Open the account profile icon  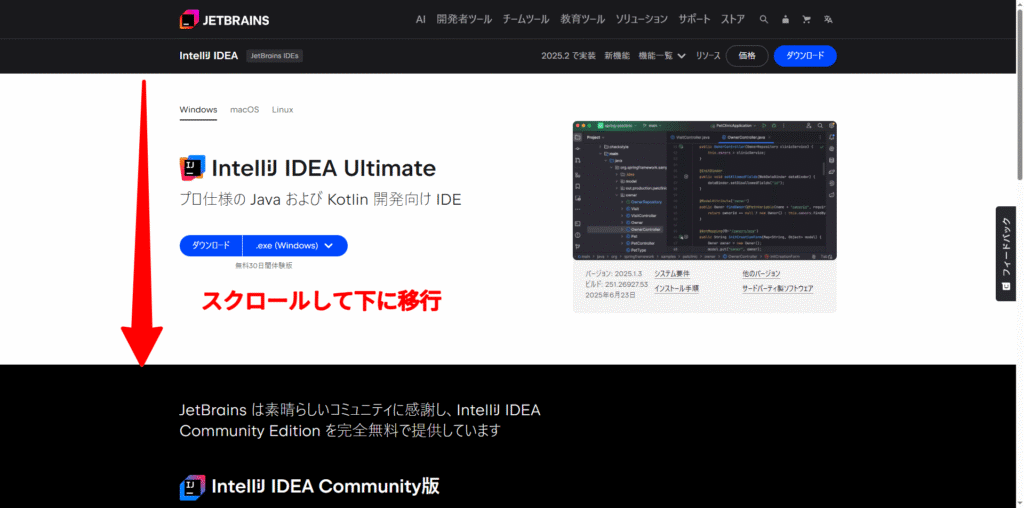[x=785, y=20]
